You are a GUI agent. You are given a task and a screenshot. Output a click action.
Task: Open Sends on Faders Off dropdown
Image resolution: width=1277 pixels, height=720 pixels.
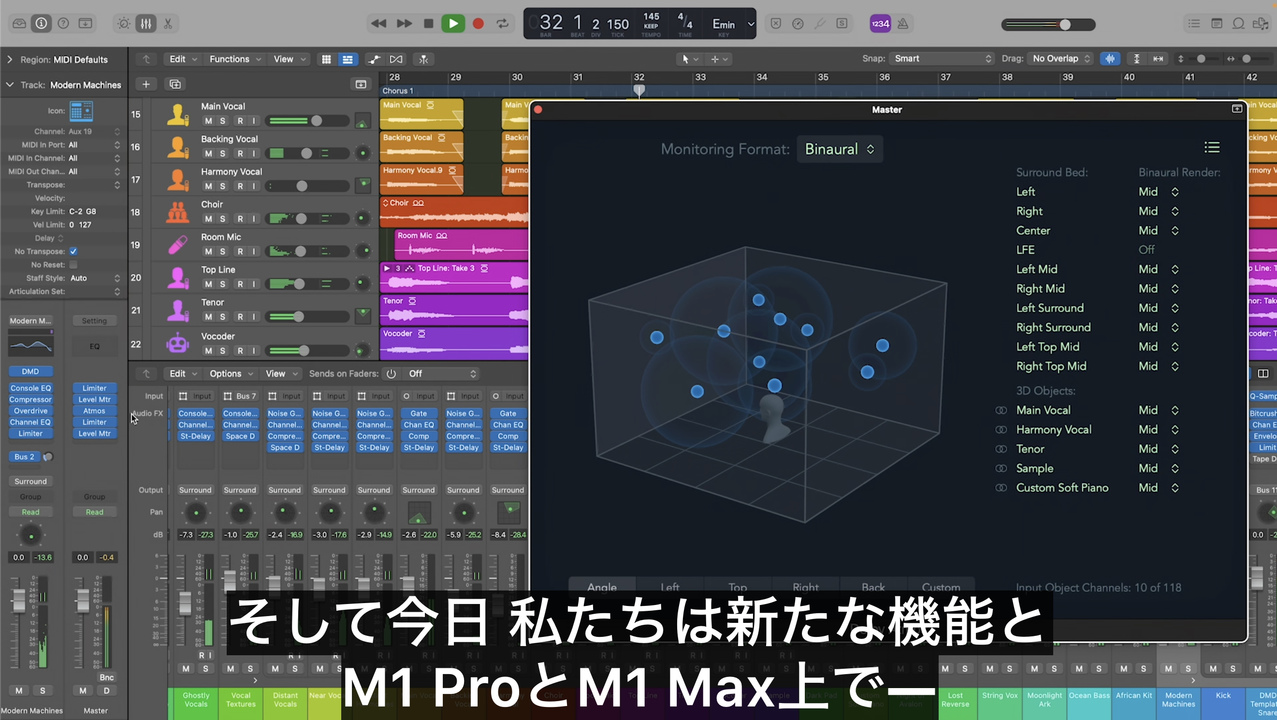[441, 374]
